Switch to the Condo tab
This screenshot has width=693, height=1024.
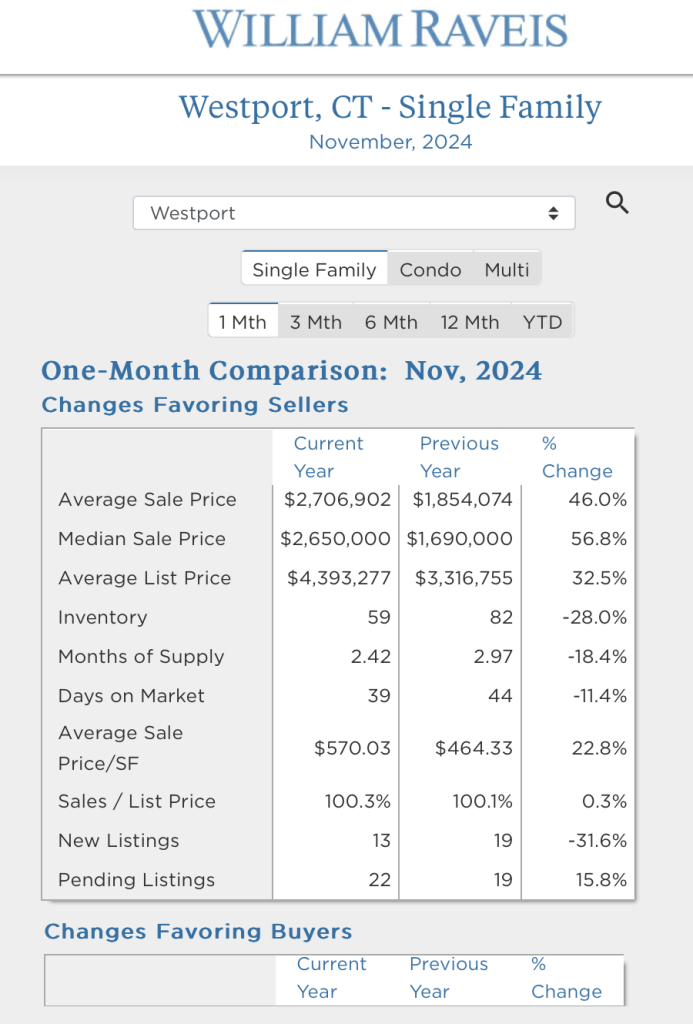(430, 269)
